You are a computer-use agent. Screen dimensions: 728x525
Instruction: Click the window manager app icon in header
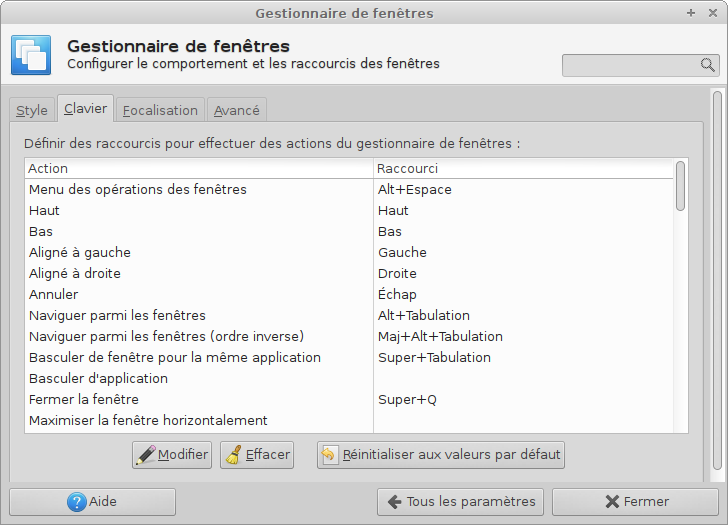pos(31,55)
